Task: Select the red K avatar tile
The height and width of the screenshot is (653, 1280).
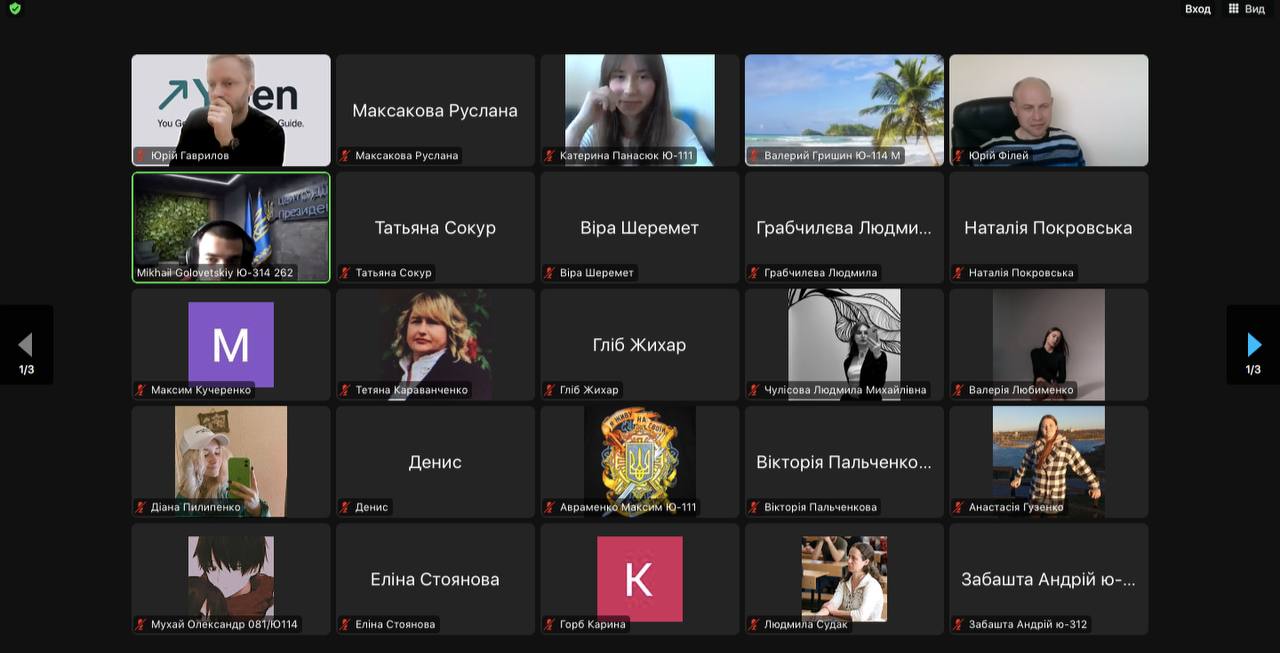Action: 640,578
